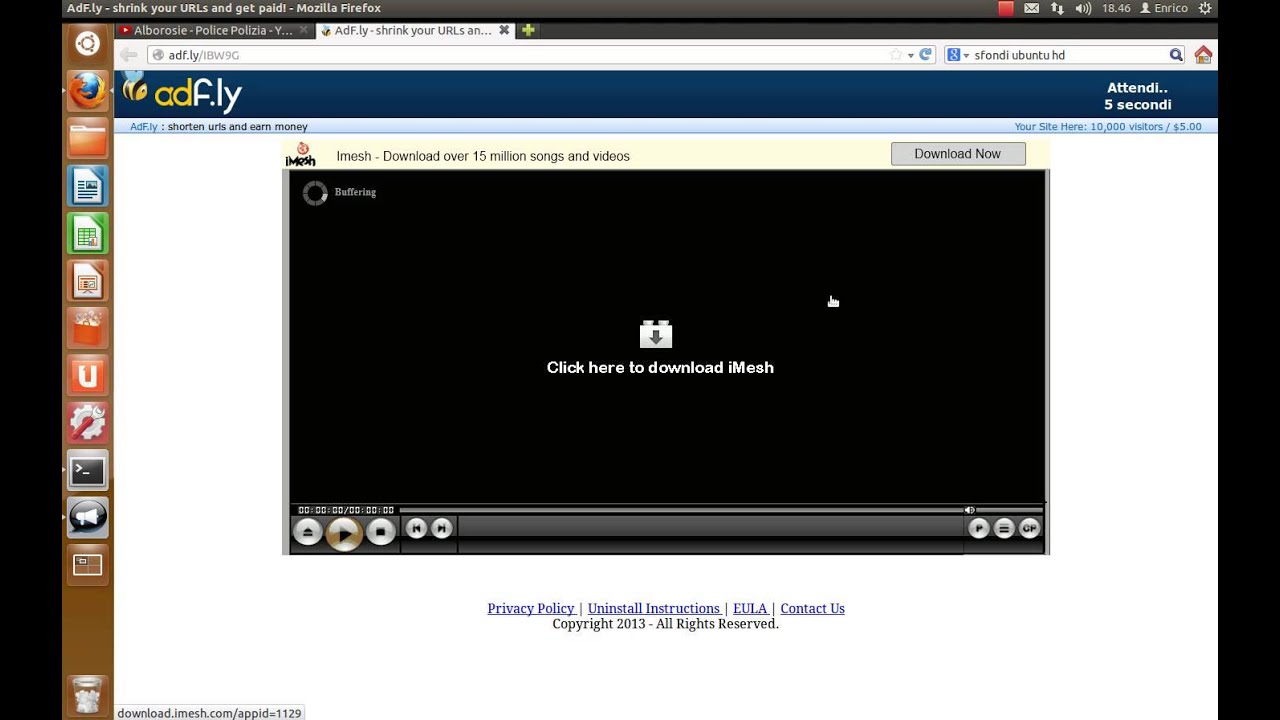This screenshot has width=1280, height=720.
Task: Click the search magnifier icon
Action: tap(1176, 55)
